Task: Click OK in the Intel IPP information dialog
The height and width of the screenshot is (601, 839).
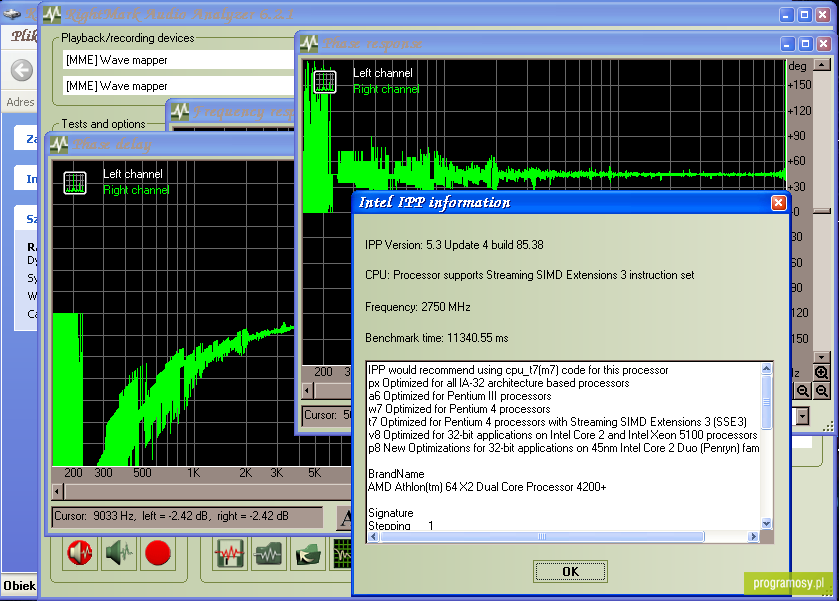Action: (570, 572)
